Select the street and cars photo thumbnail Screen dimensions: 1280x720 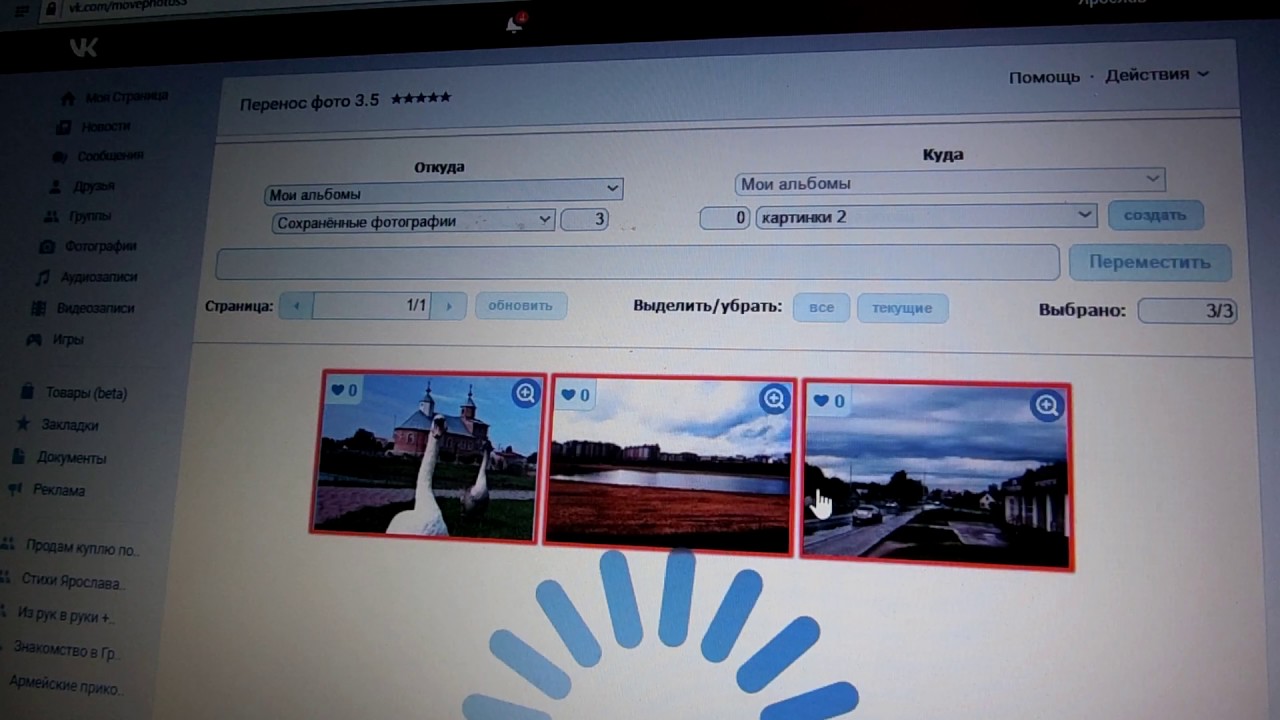[937, 476]
